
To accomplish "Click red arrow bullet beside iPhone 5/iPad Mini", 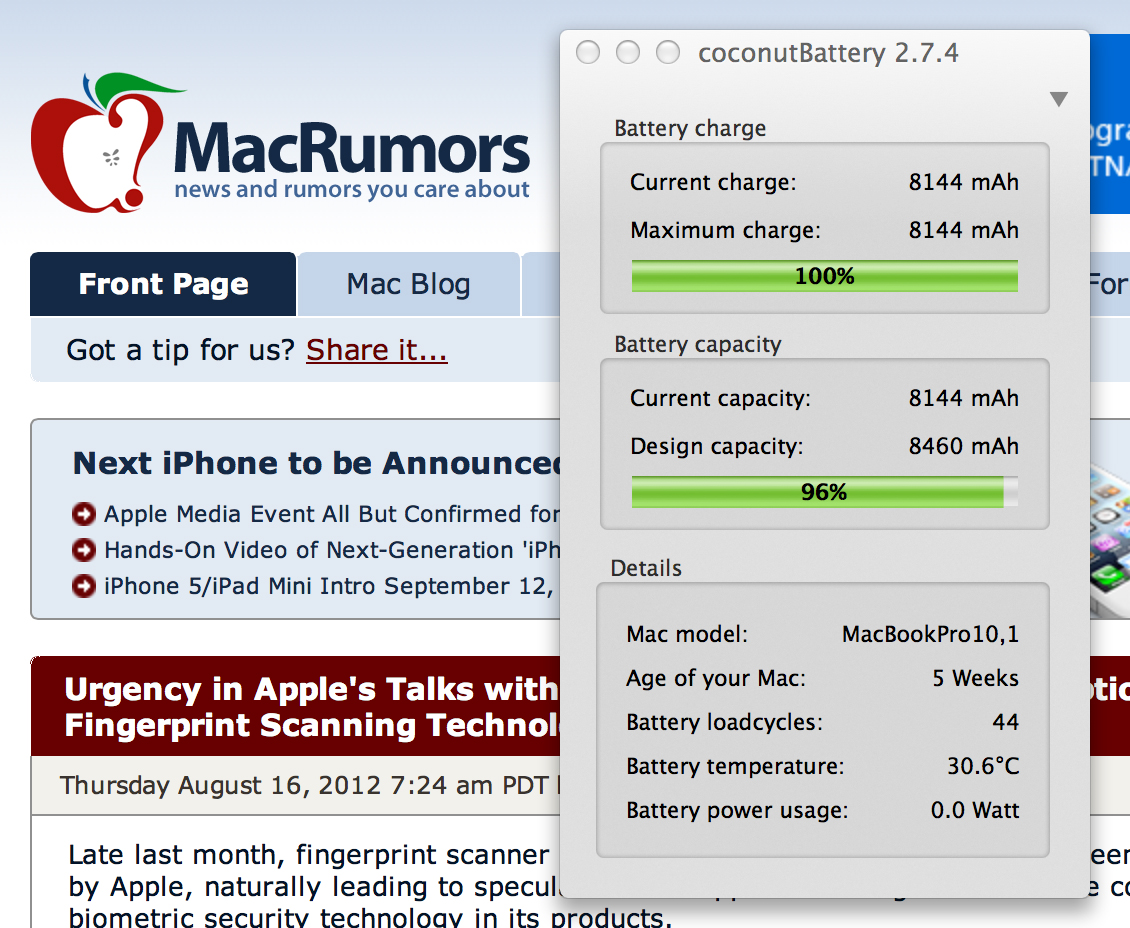I will click(84, 586).
